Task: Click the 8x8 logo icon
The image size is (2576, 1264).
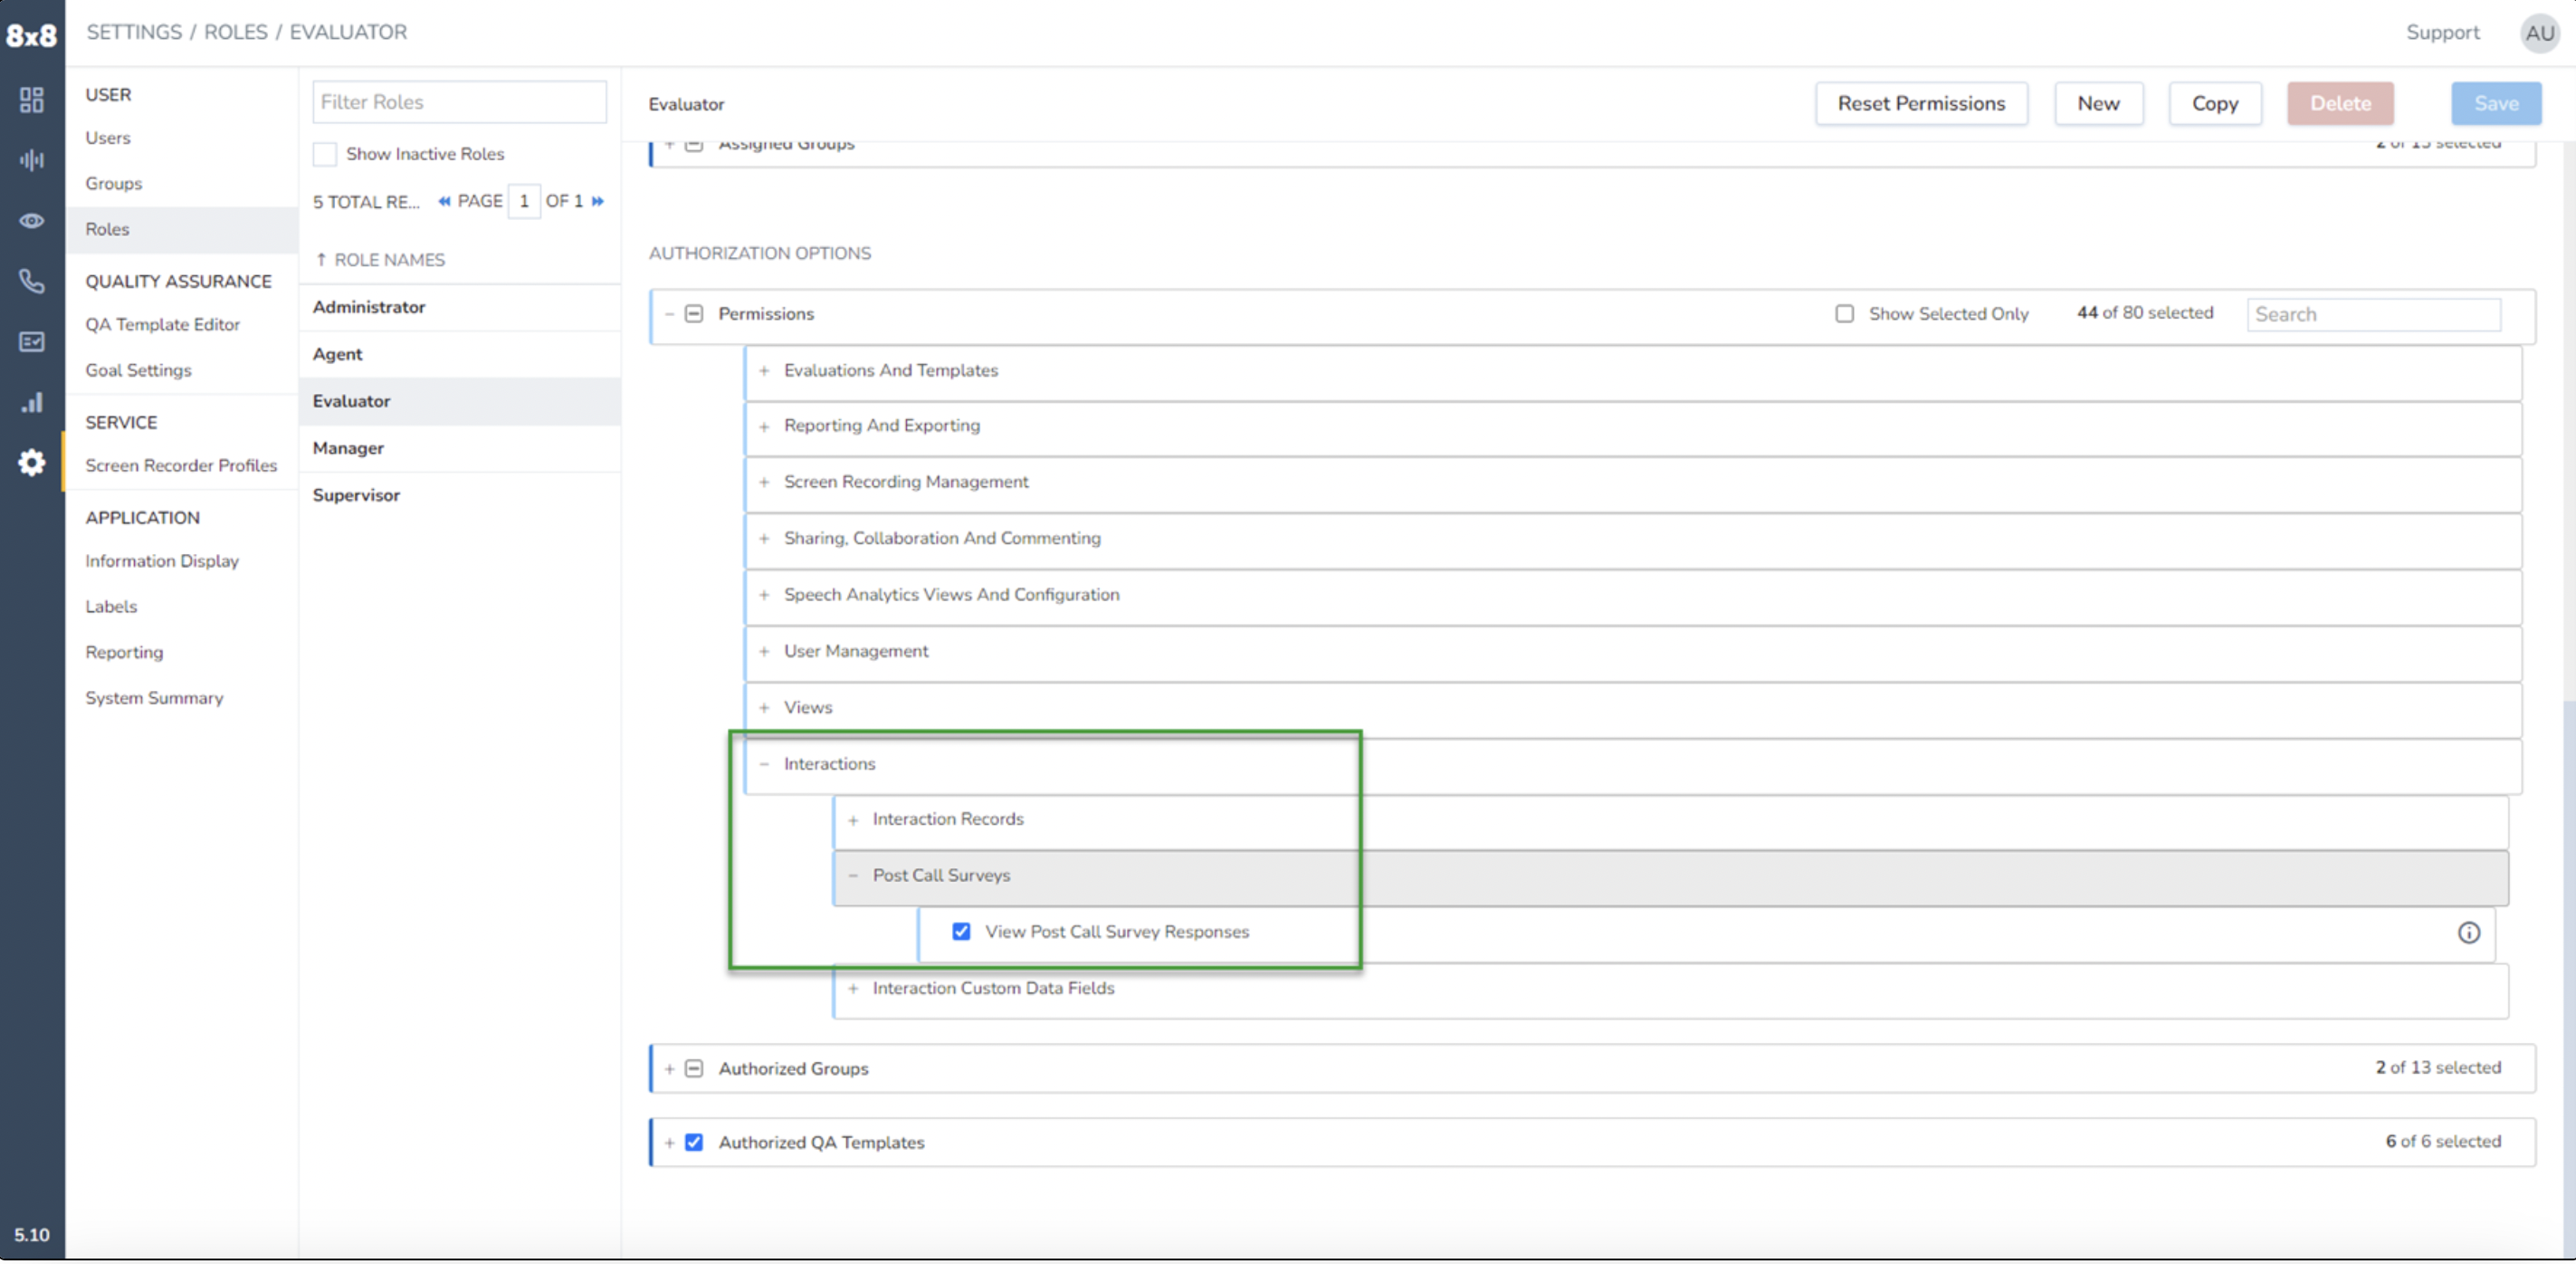Action: pyautogui.click(x=32, y=36)
